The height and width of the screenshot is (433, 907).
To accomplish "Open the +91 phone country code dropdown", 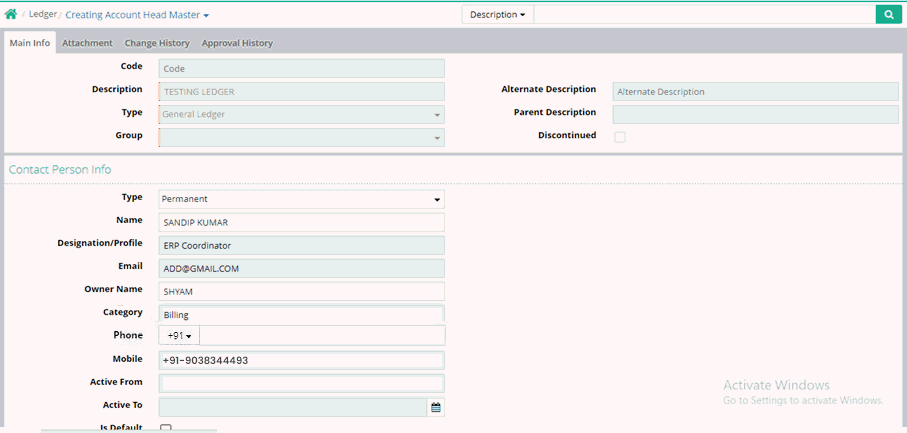I will click(179, 336).
